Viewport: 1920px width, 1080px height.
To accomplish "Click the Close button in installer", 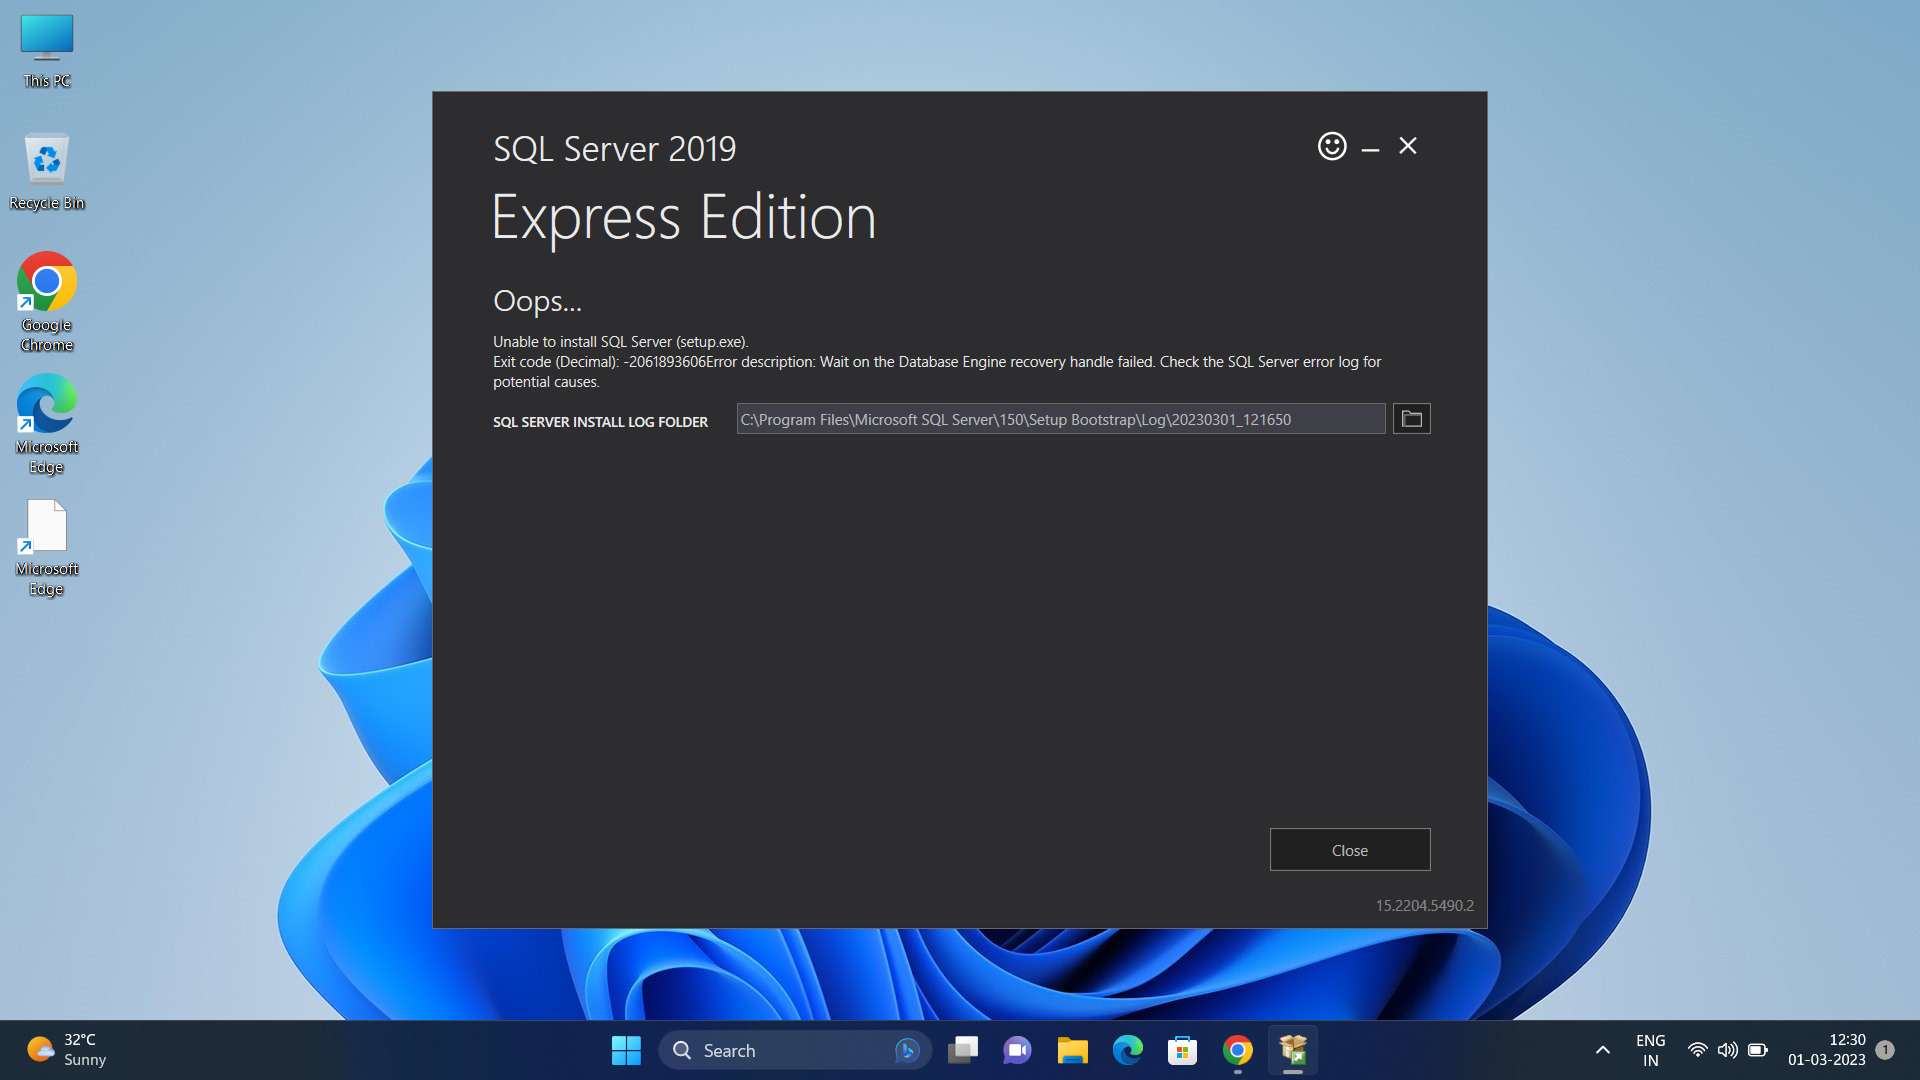I will 1349,850.
